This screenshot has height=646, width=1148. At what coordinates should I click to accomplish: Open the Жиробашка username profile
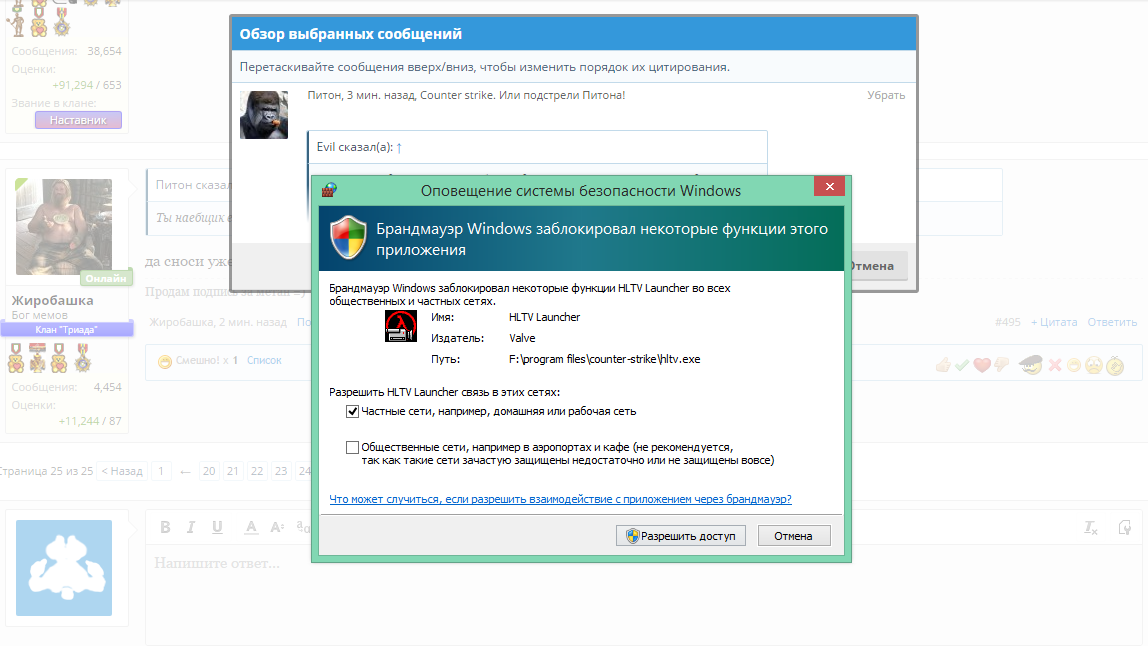pos(53,300)
